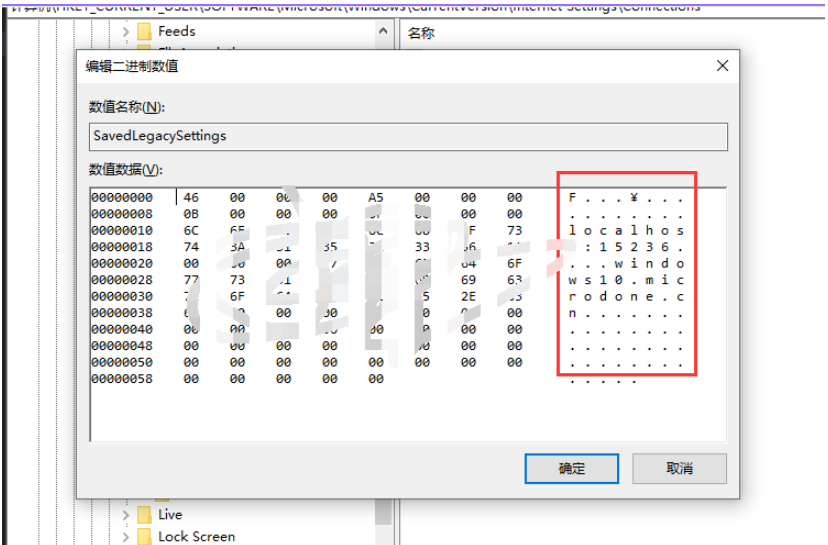This screenshot has width=828, height=545.
Task: Click ASCII text 'localhos' in data view
Action: point(626,231)
